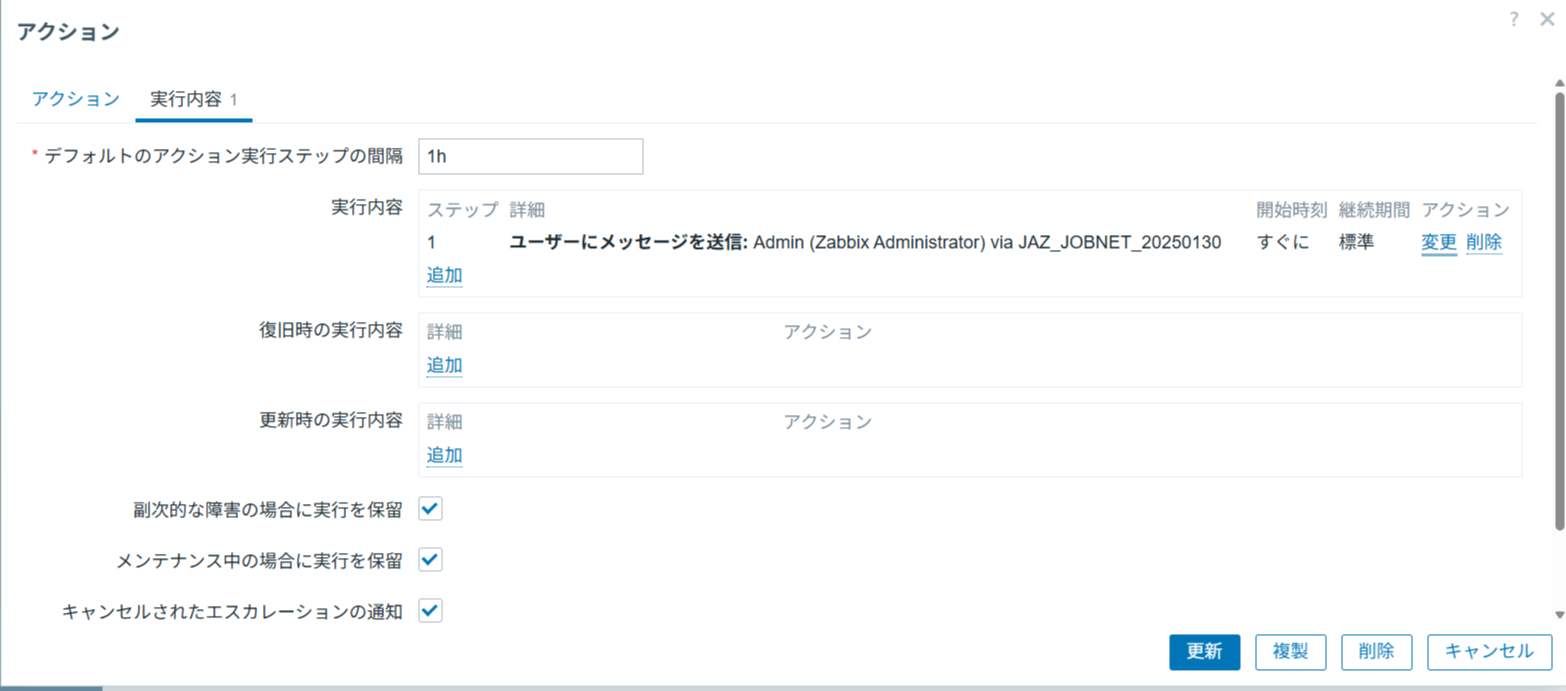Add an operation under 復旧時の実行内容
Image resolution: width=1566 pixels, height=691 pixels.
tap(444, 365)
